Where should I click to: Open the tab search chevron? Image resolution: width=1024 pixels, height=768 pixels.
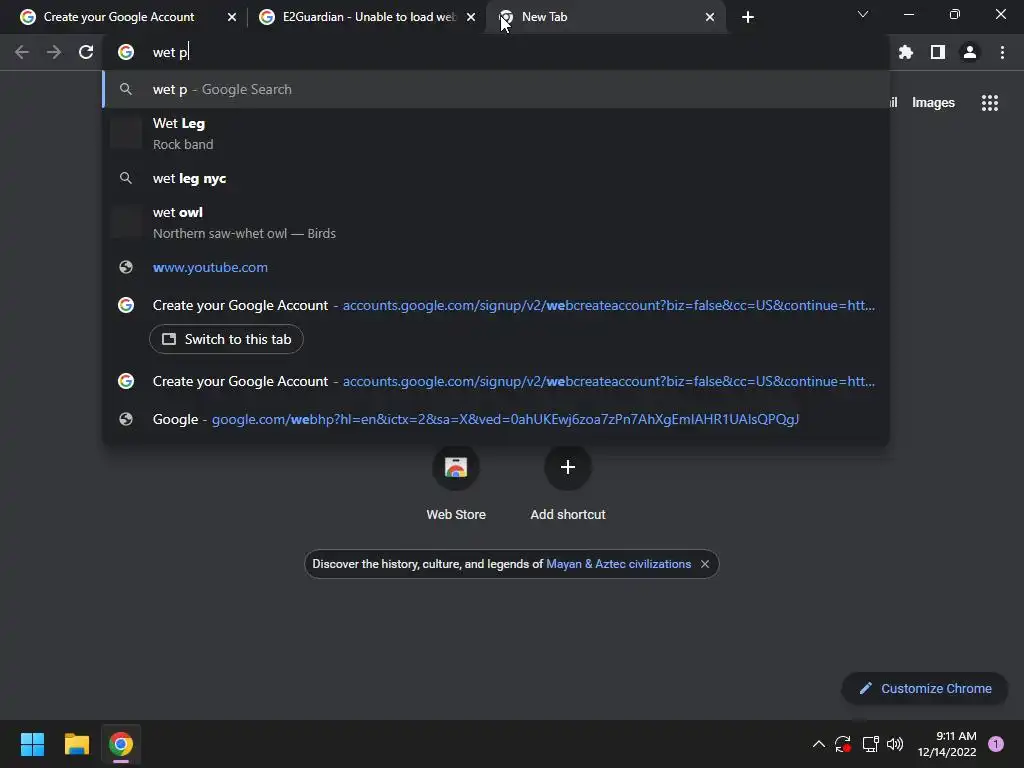pyautogui.click(x=863, y=14)
